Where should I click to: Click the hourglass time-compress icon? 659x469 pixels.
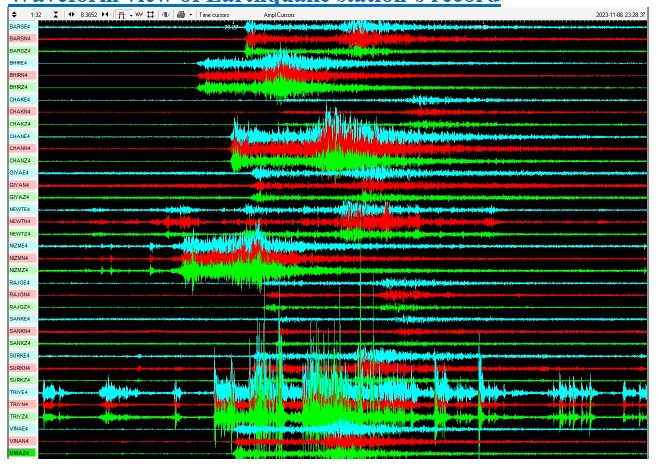pyautogui.click(x=56, y=15)
